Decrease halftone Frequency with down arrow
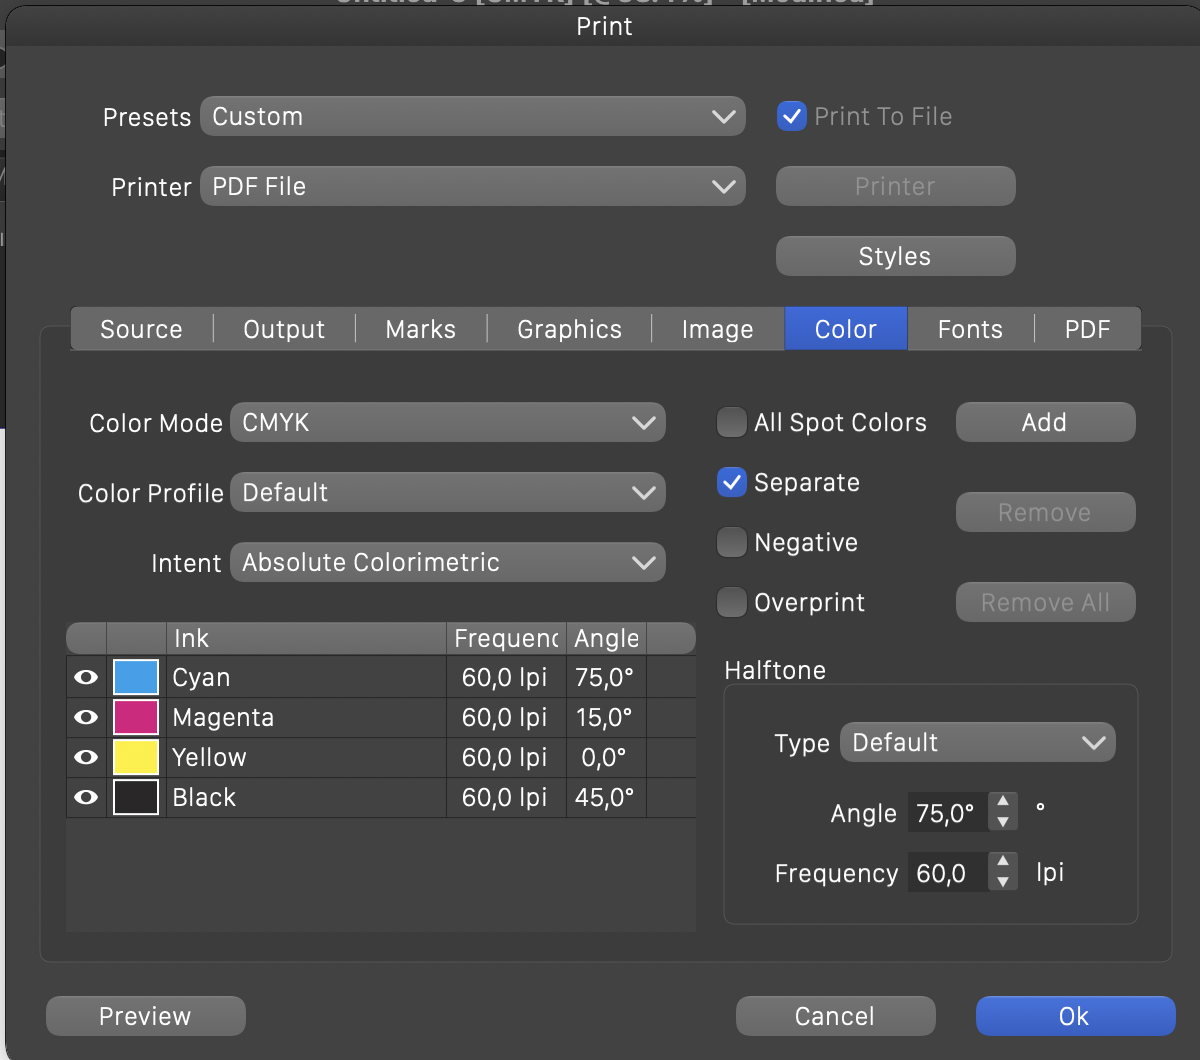Viewport: 1200px width, 1060px height. [x=1002, y=883]
